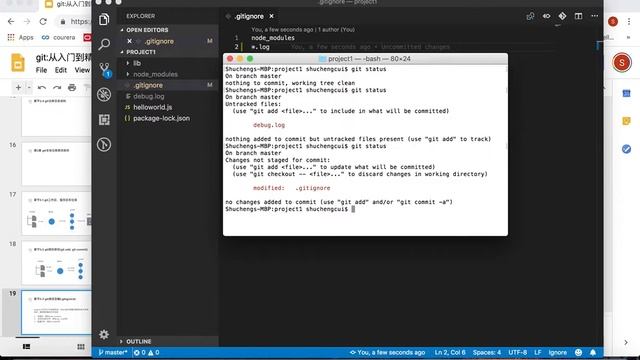The height and width of the screenshot is (360, 640).
Task: Close the .gitignore editor tab
Action: tap(271, 16)
